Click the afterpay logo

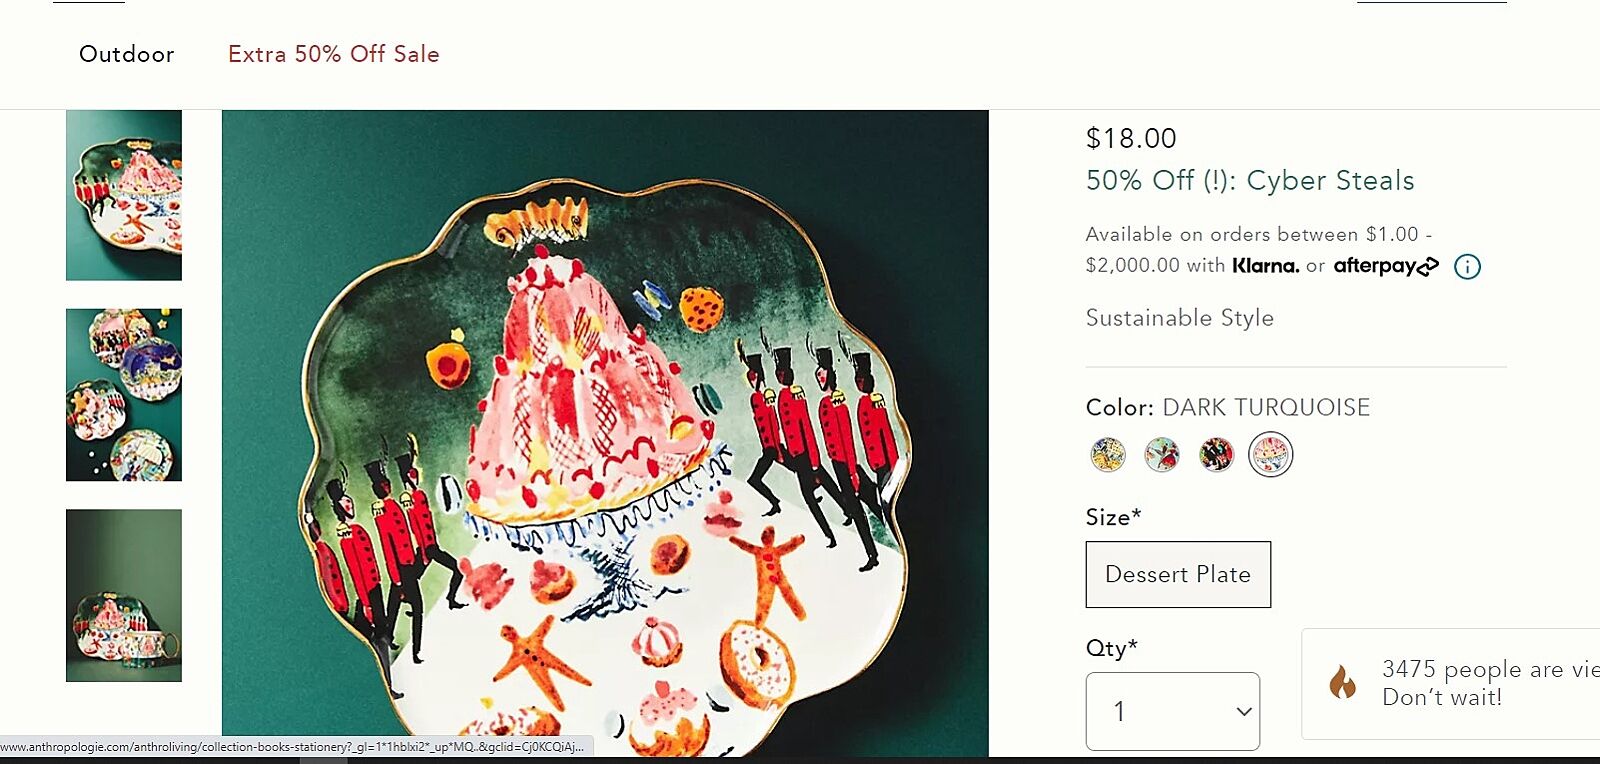[1386, 266]
